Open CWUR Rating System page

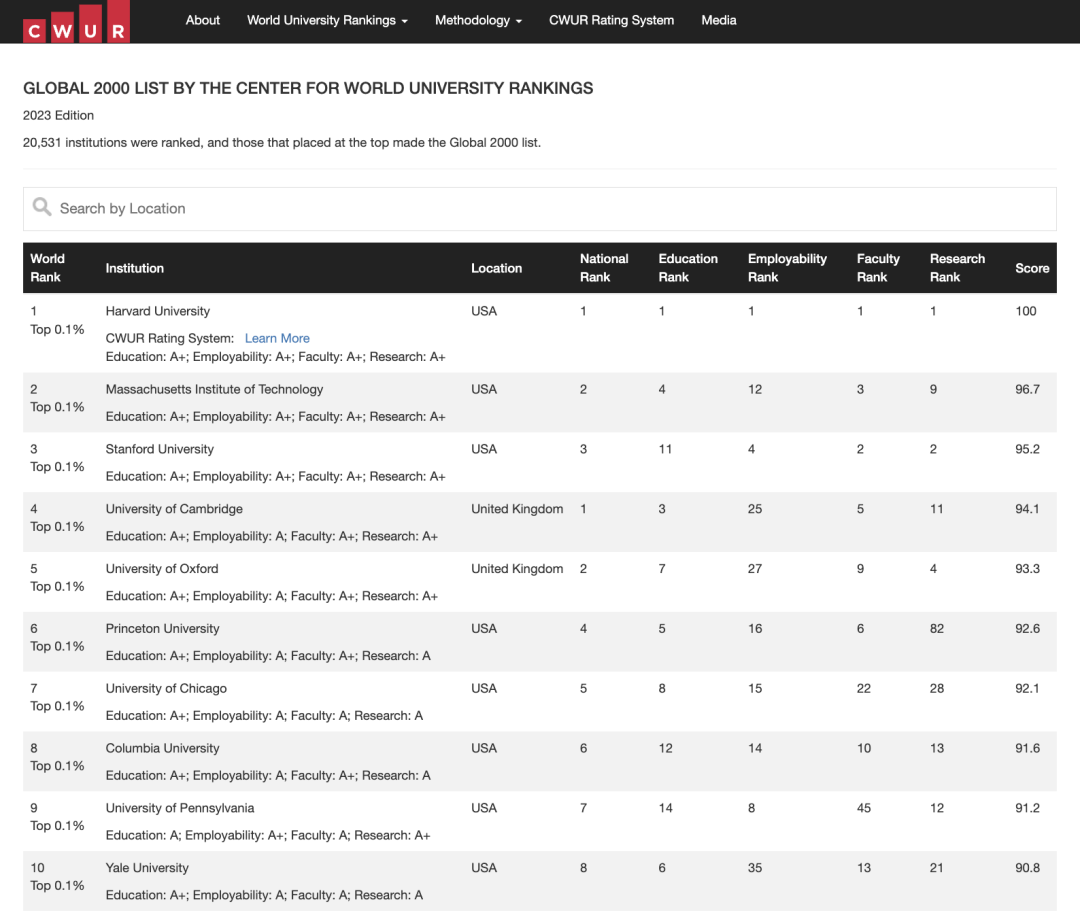click(x=611, y=20)
